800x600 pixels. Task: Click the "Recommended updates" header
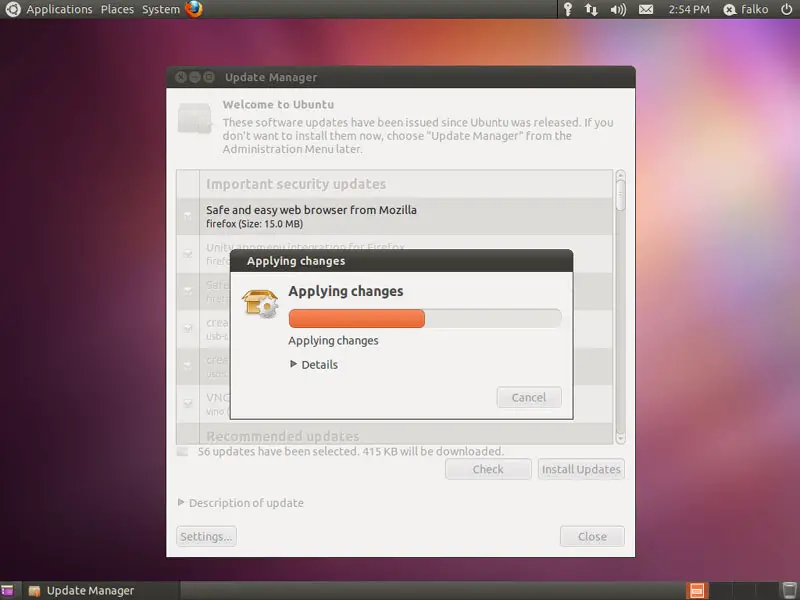click(x=283, y=436)
